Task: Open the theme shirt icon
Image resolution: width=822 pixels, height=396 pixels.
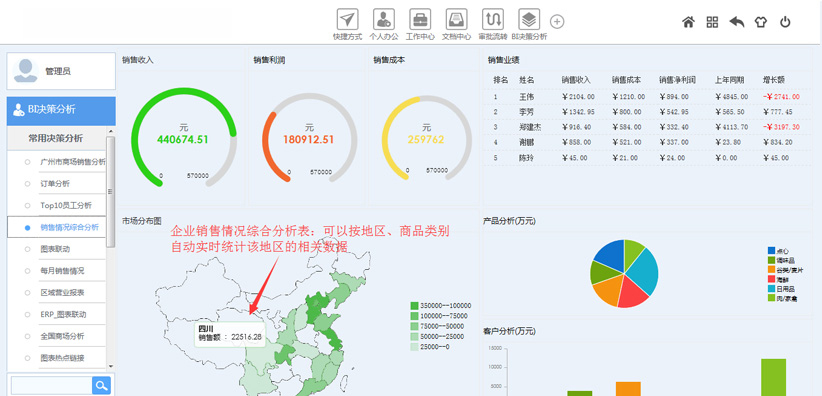Action: (761, 22)
